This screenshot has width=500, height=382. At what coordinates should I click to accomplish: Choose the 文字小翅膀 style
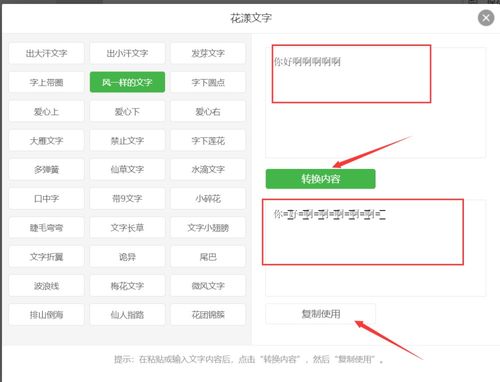point(208,227)
